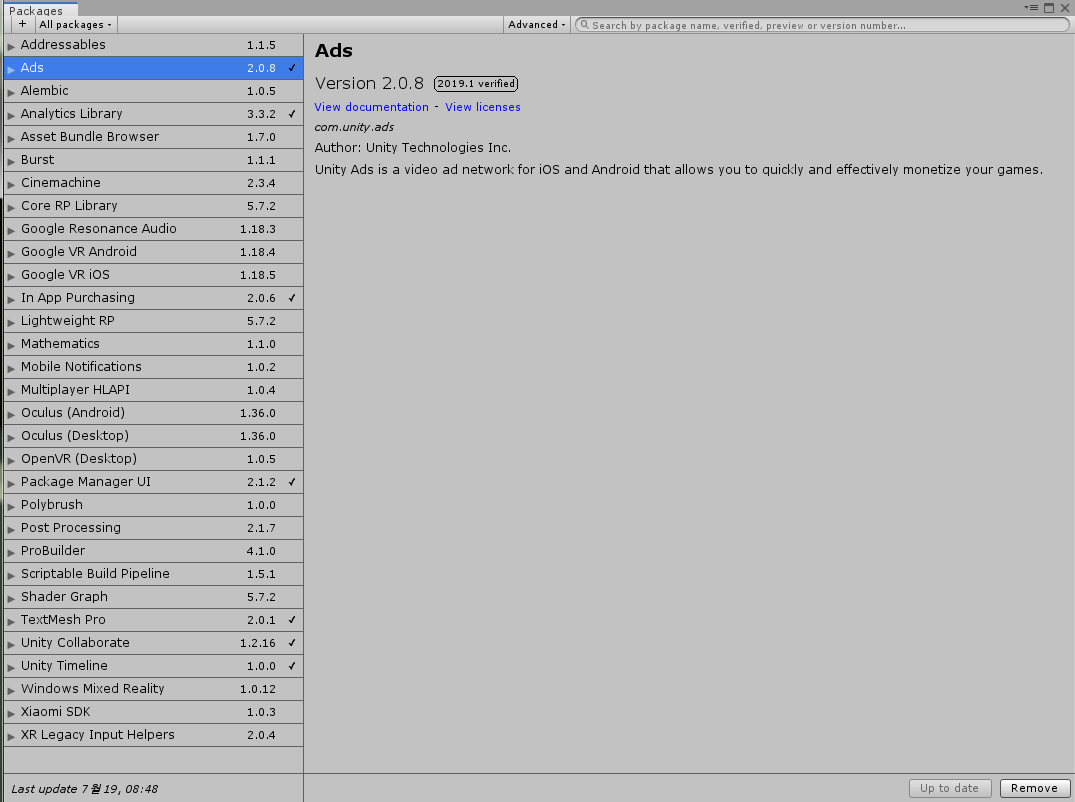This screenshot has width=1075, height=802.
Task: Select the TextMesh Pro package
Action: 154,619
